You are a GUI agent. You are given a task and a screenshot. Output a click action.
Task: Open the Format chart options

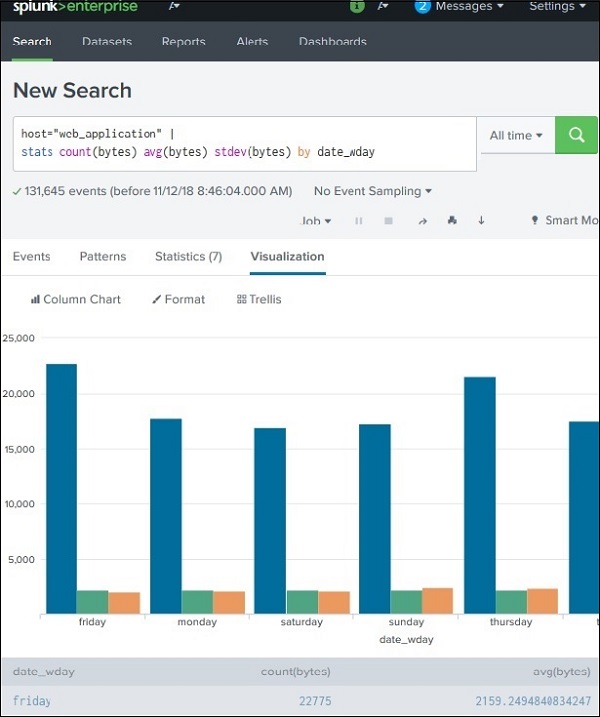click(x=178, y=299)
